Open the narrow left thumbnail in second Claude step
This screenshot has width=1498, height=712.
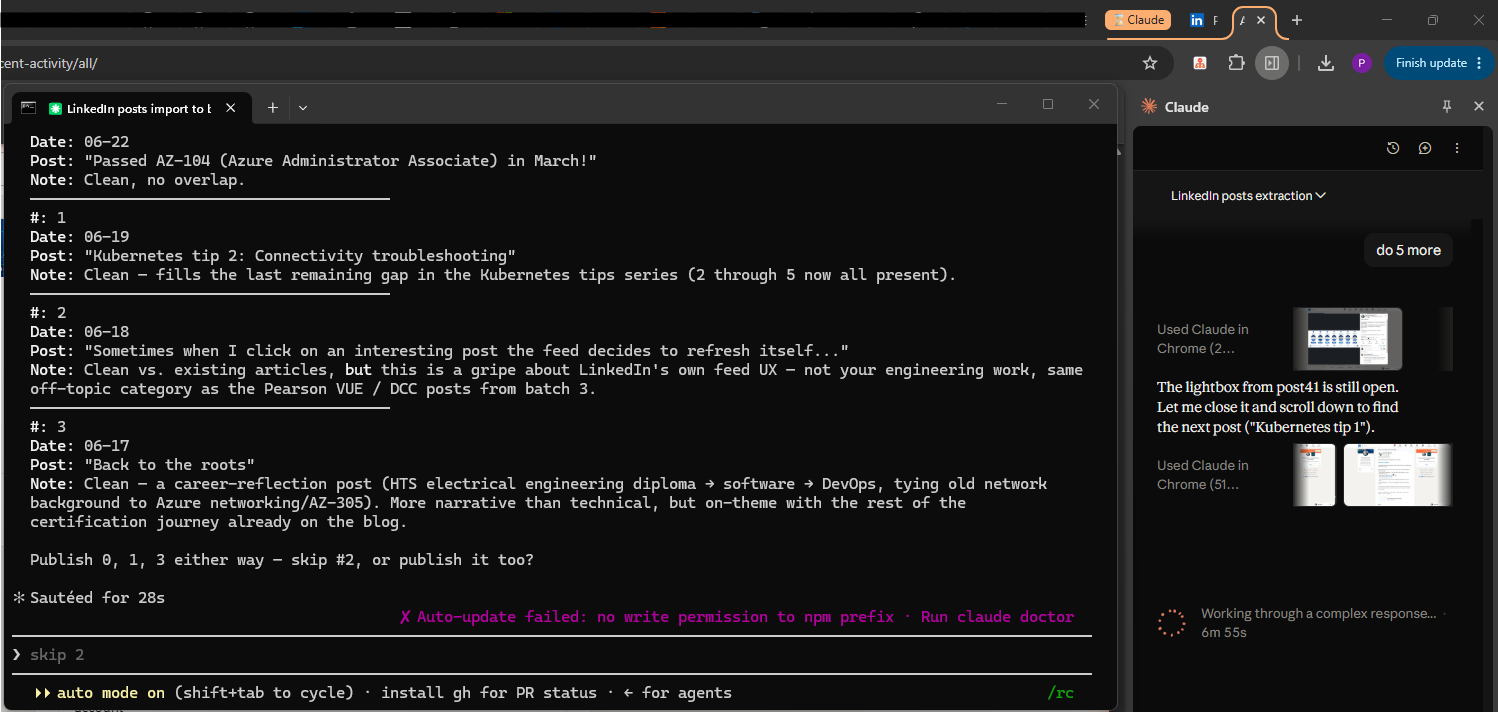pyautogui.click(x=1314, y=475)
